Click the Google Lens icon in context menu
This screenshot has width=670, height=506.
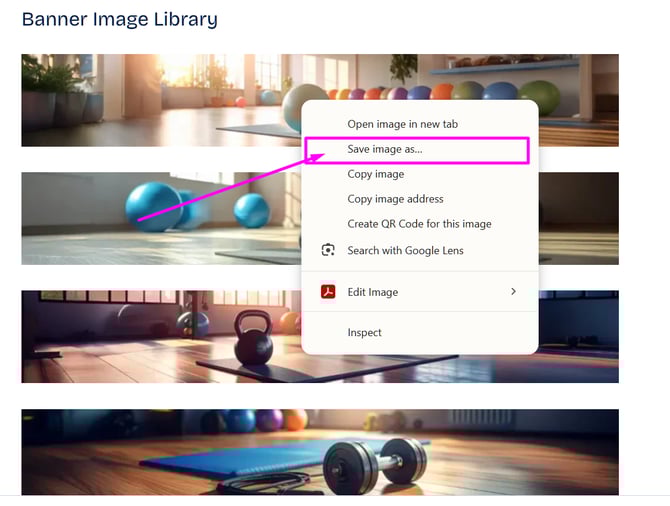[327, 250]
